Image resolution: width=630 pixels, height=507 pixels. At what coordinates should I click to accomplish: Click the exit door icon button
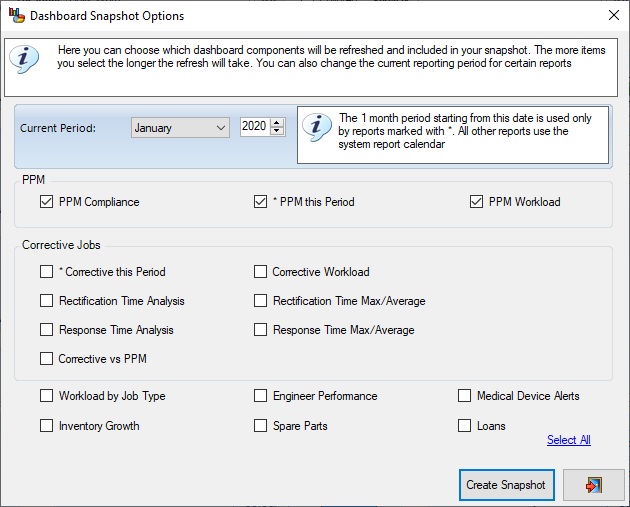[593, 485]
